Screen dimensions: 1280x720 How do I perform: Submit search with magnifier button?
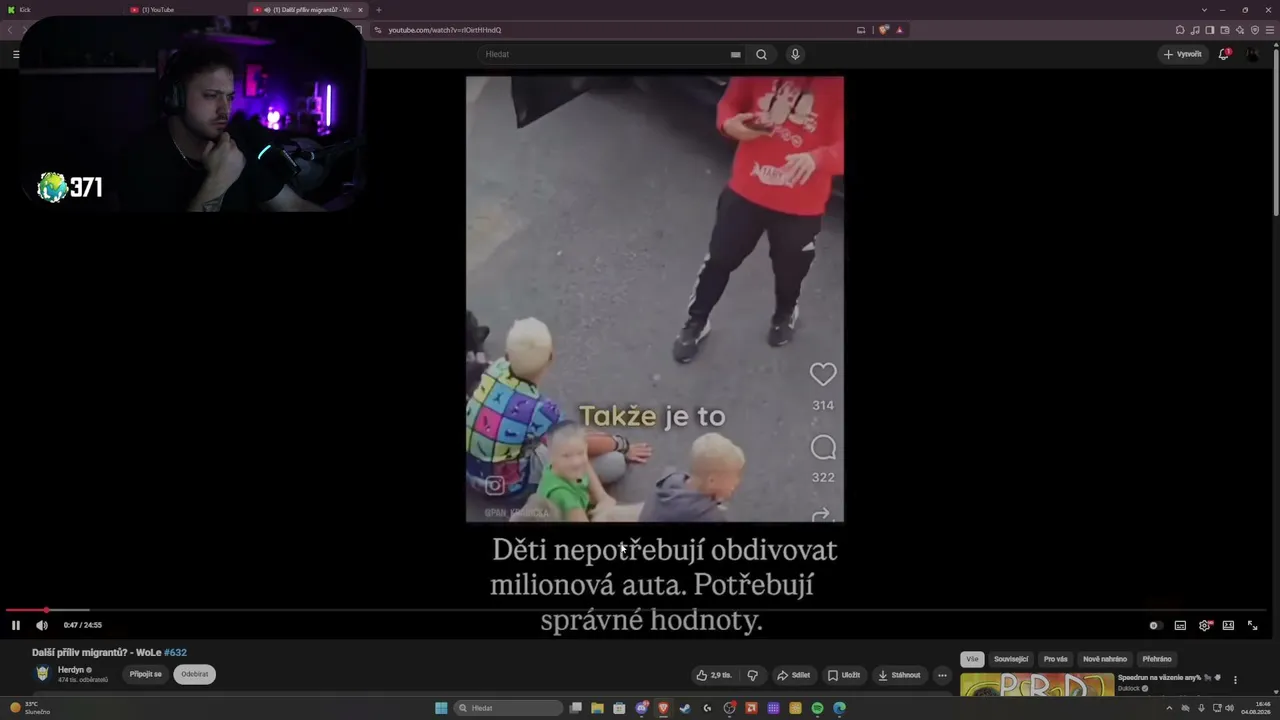coord(761,55)
